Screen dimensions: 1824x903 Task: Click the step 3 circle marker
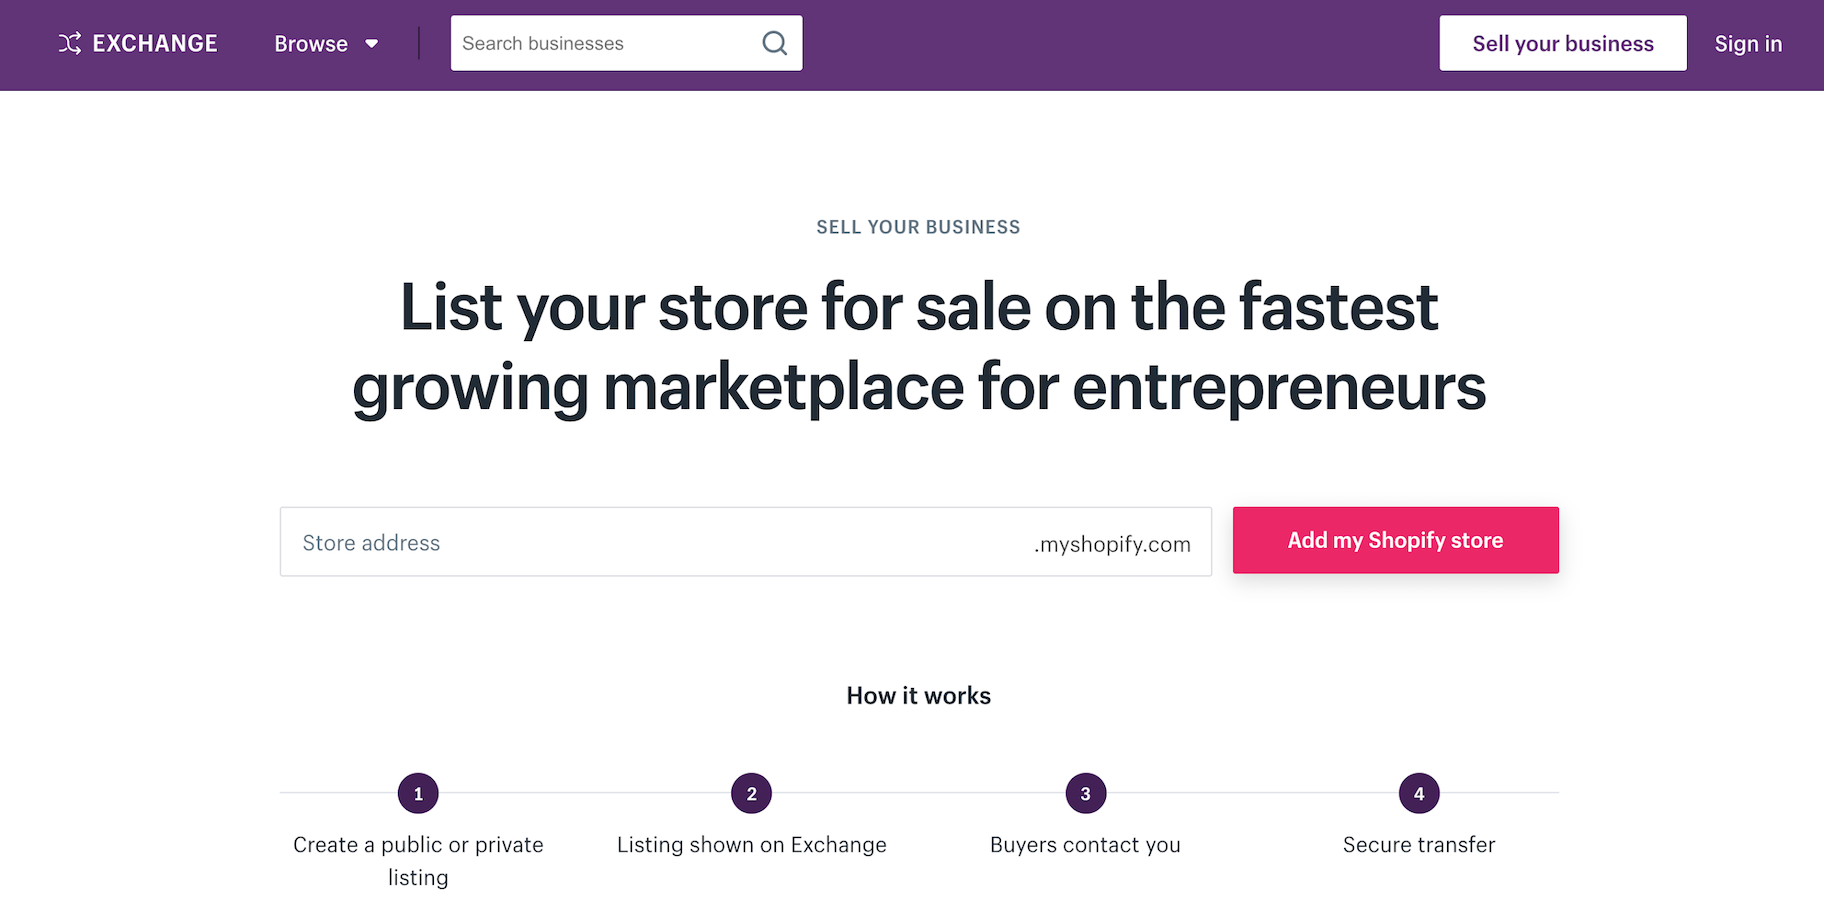tap(1085, 794)
